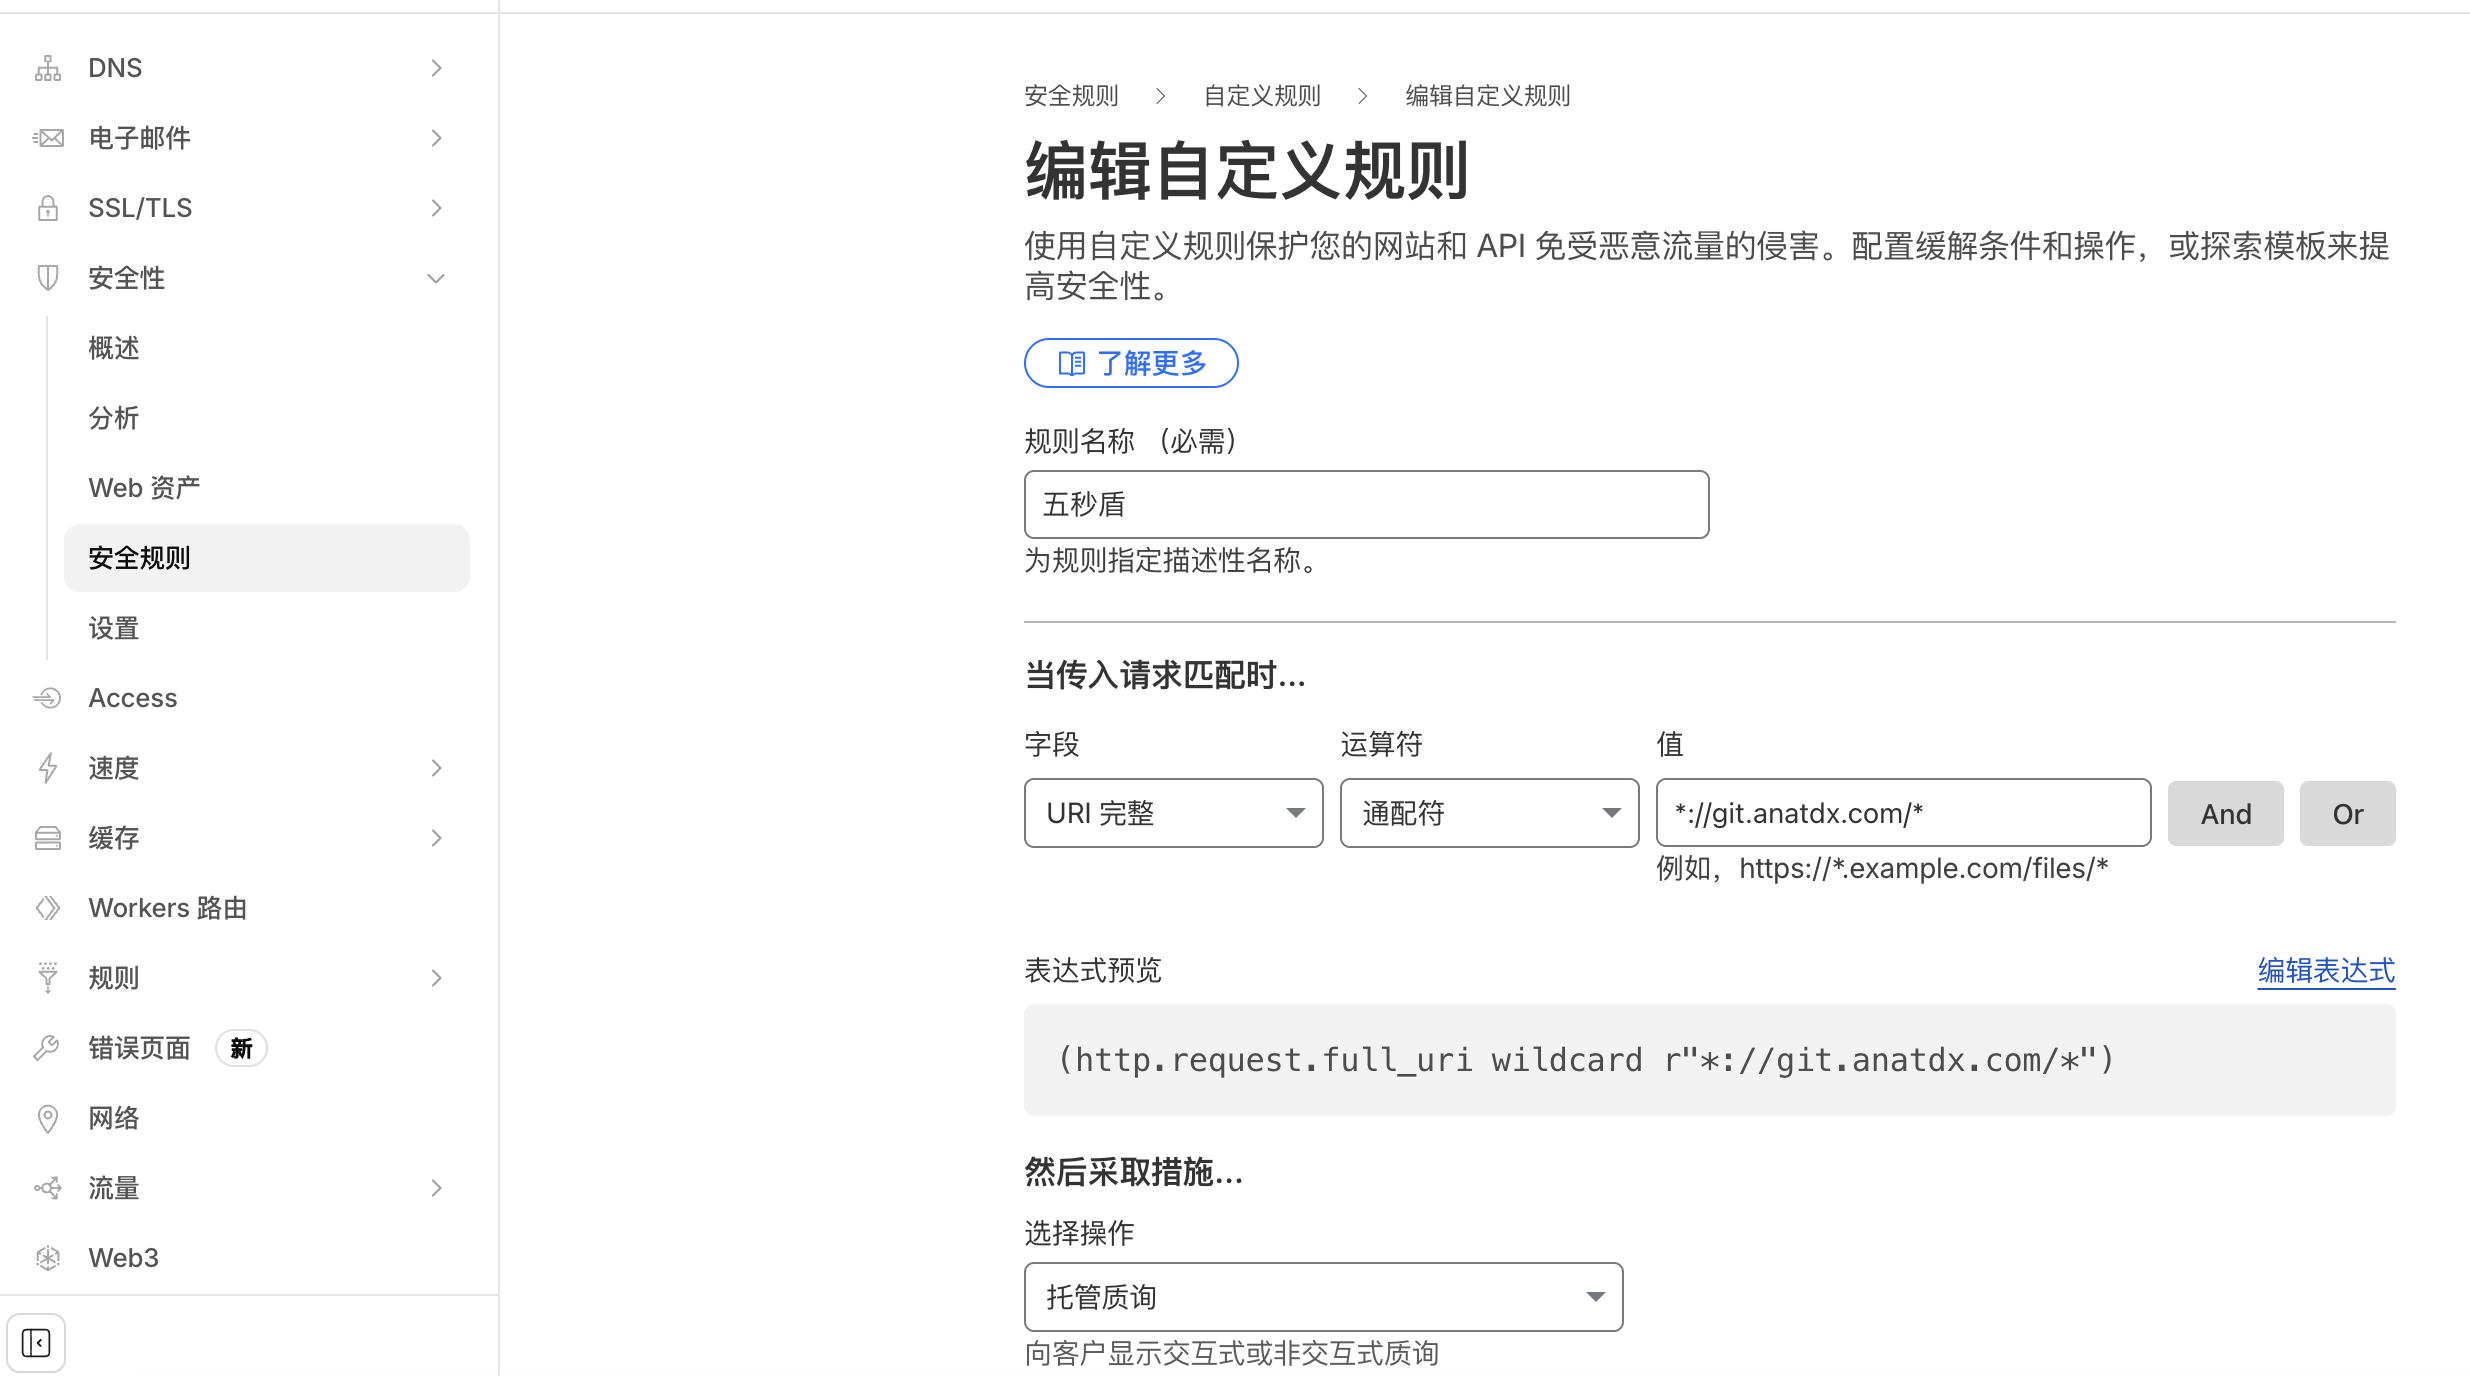Expand the 缓存 sidebar section
This screenshot has height=1376, width=2470.
tap(436, 838)
